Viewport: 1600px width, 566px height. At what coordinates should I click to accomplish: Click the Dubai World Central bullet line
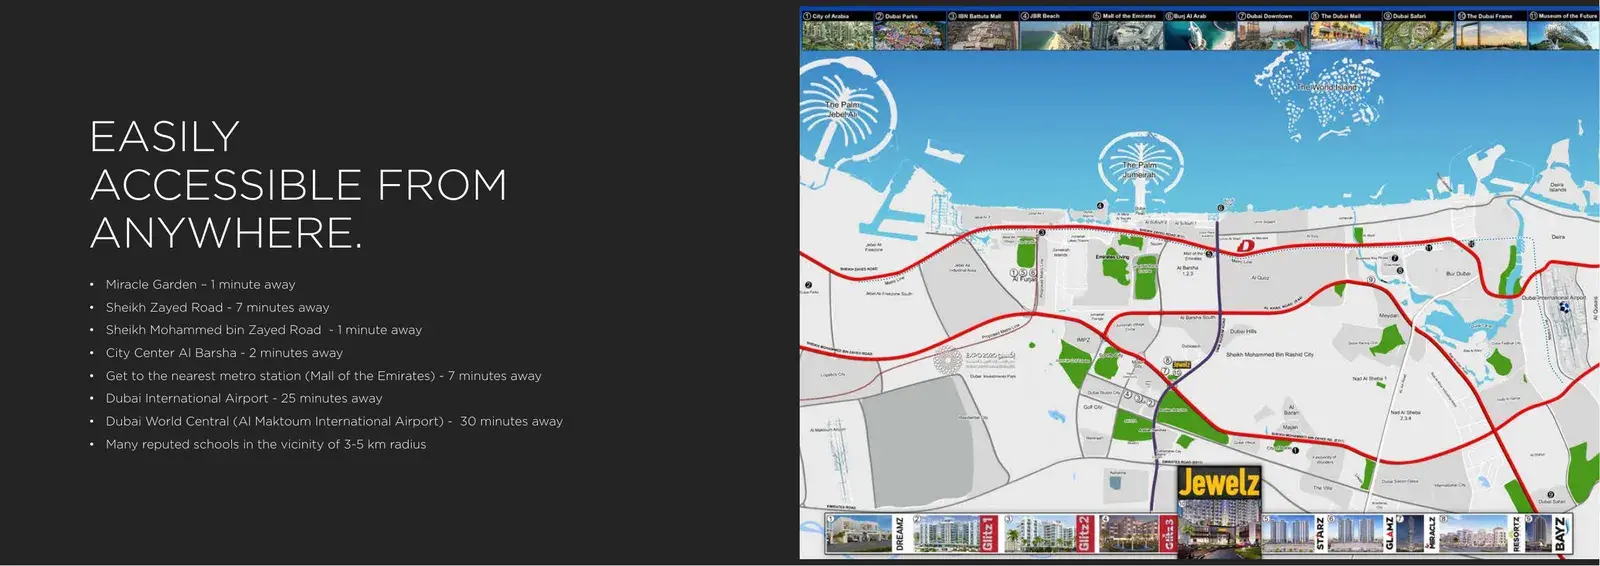[334, 421]
